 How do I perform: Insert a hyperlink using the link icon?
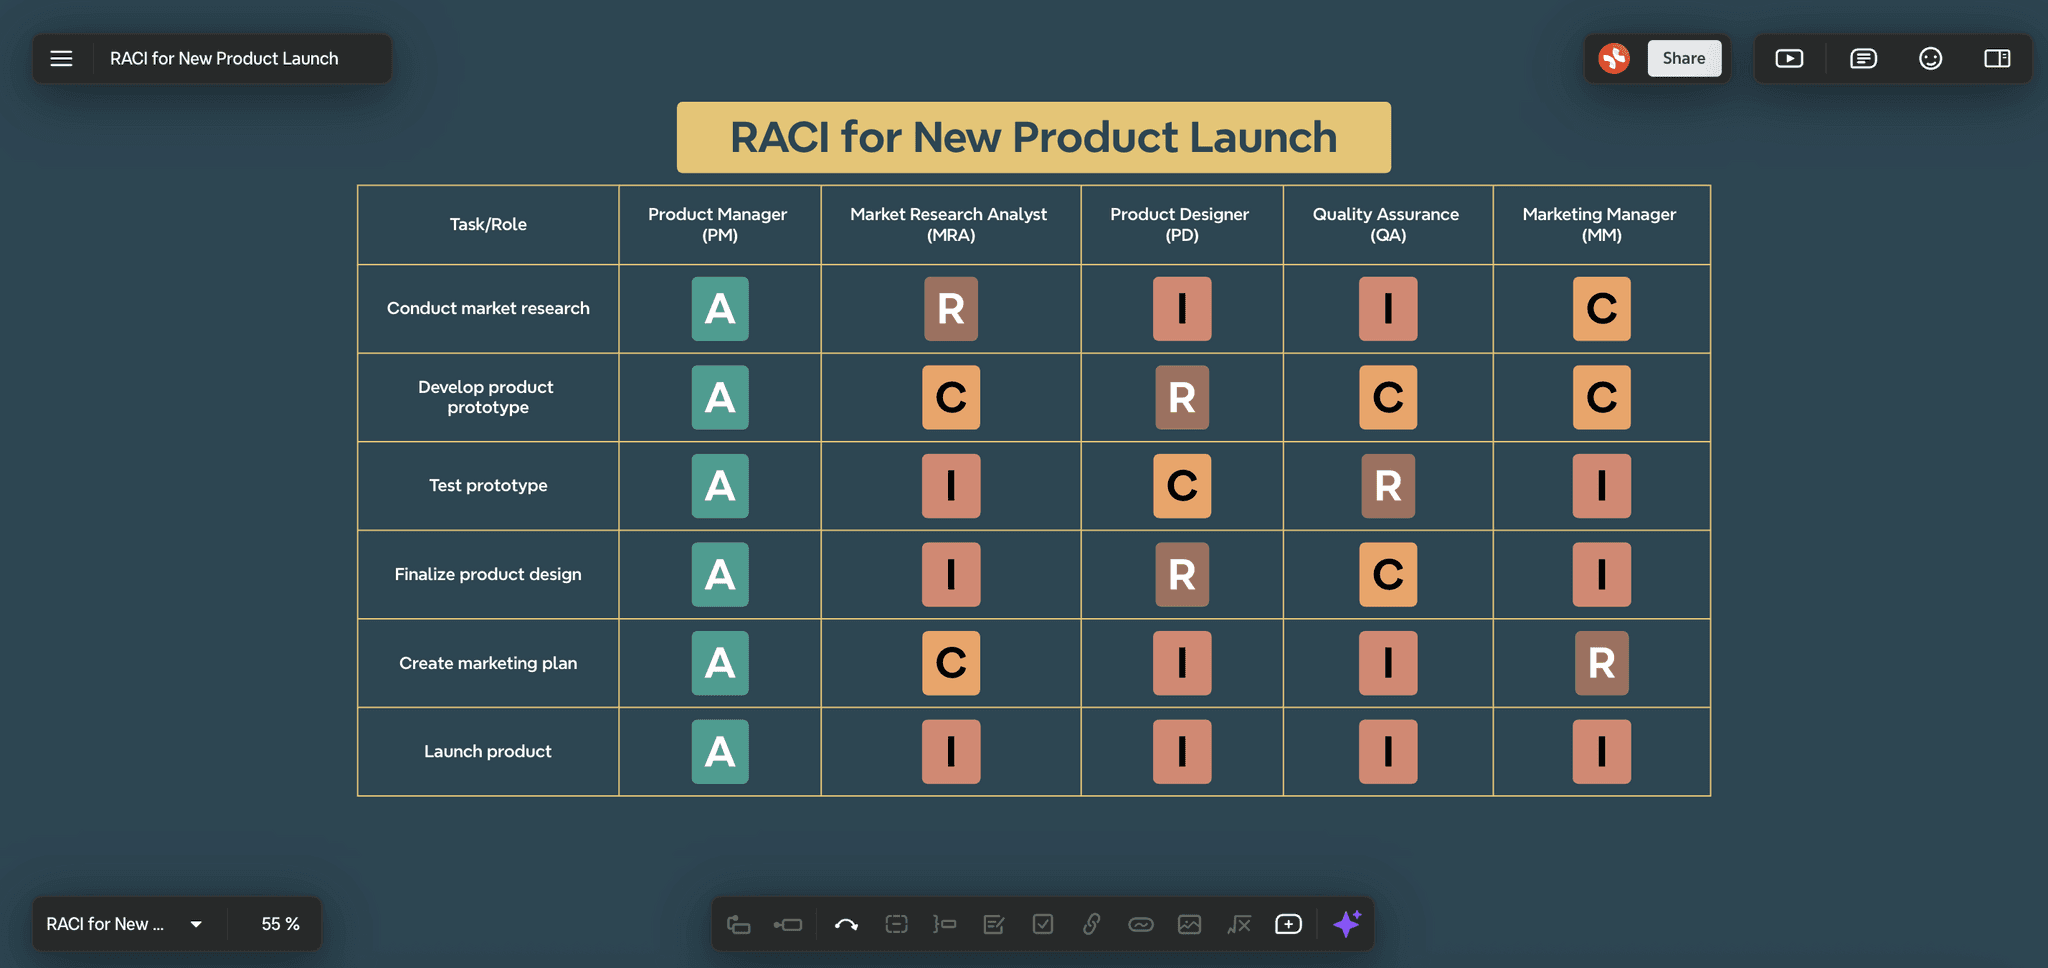1090,924
